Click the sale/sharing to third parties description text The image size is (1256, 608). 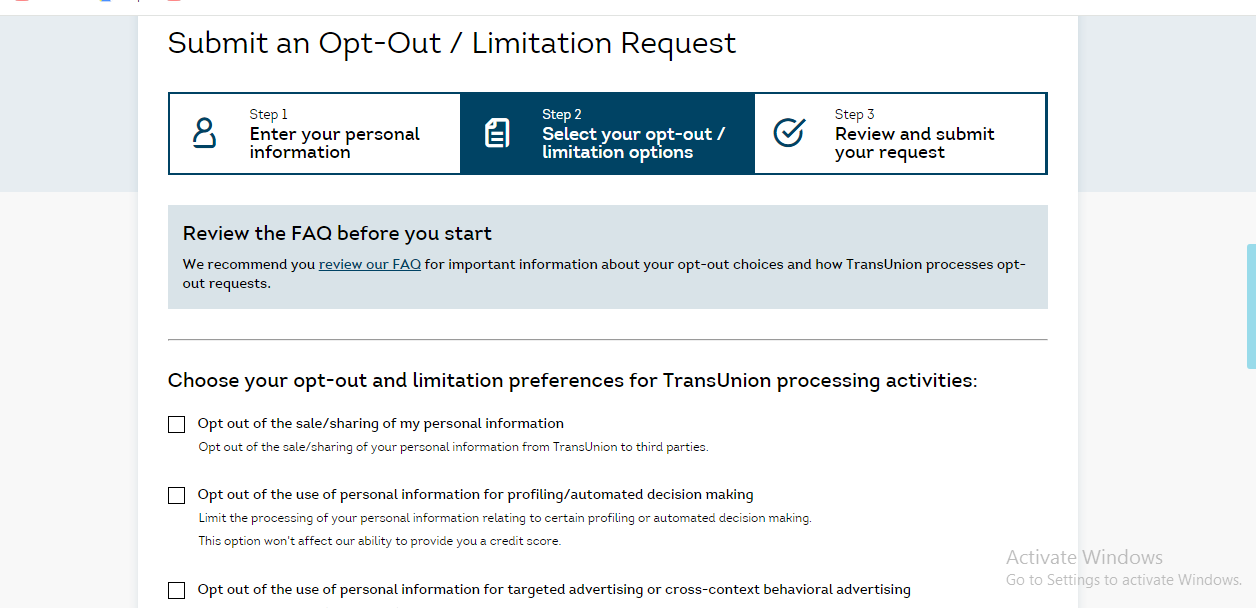click(453, 447)
